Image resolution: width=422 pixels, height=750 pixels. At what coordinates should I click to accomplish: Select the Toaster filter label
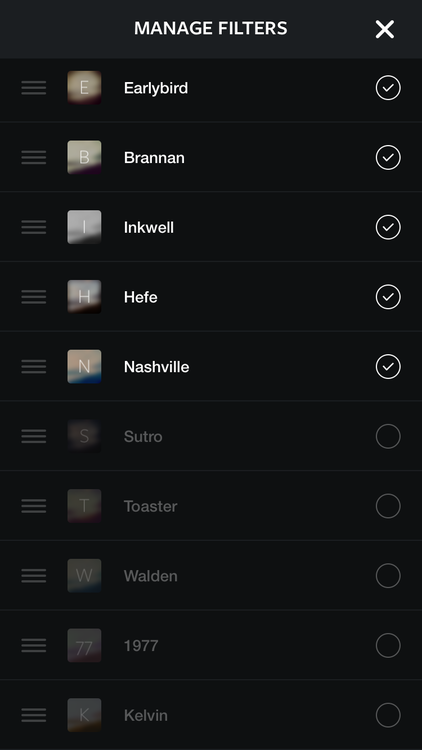click(151, 506)
